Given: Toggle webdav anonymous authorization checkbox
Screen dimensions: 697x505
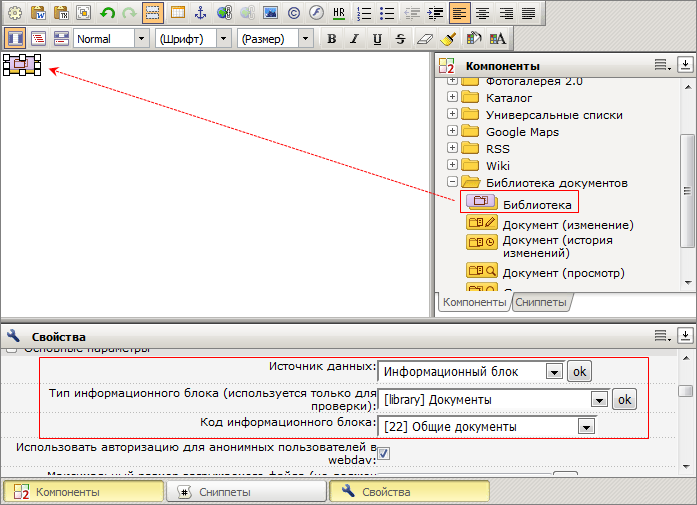Looking at the screenshot, I should pyautogui.click(x=382, y=454).
